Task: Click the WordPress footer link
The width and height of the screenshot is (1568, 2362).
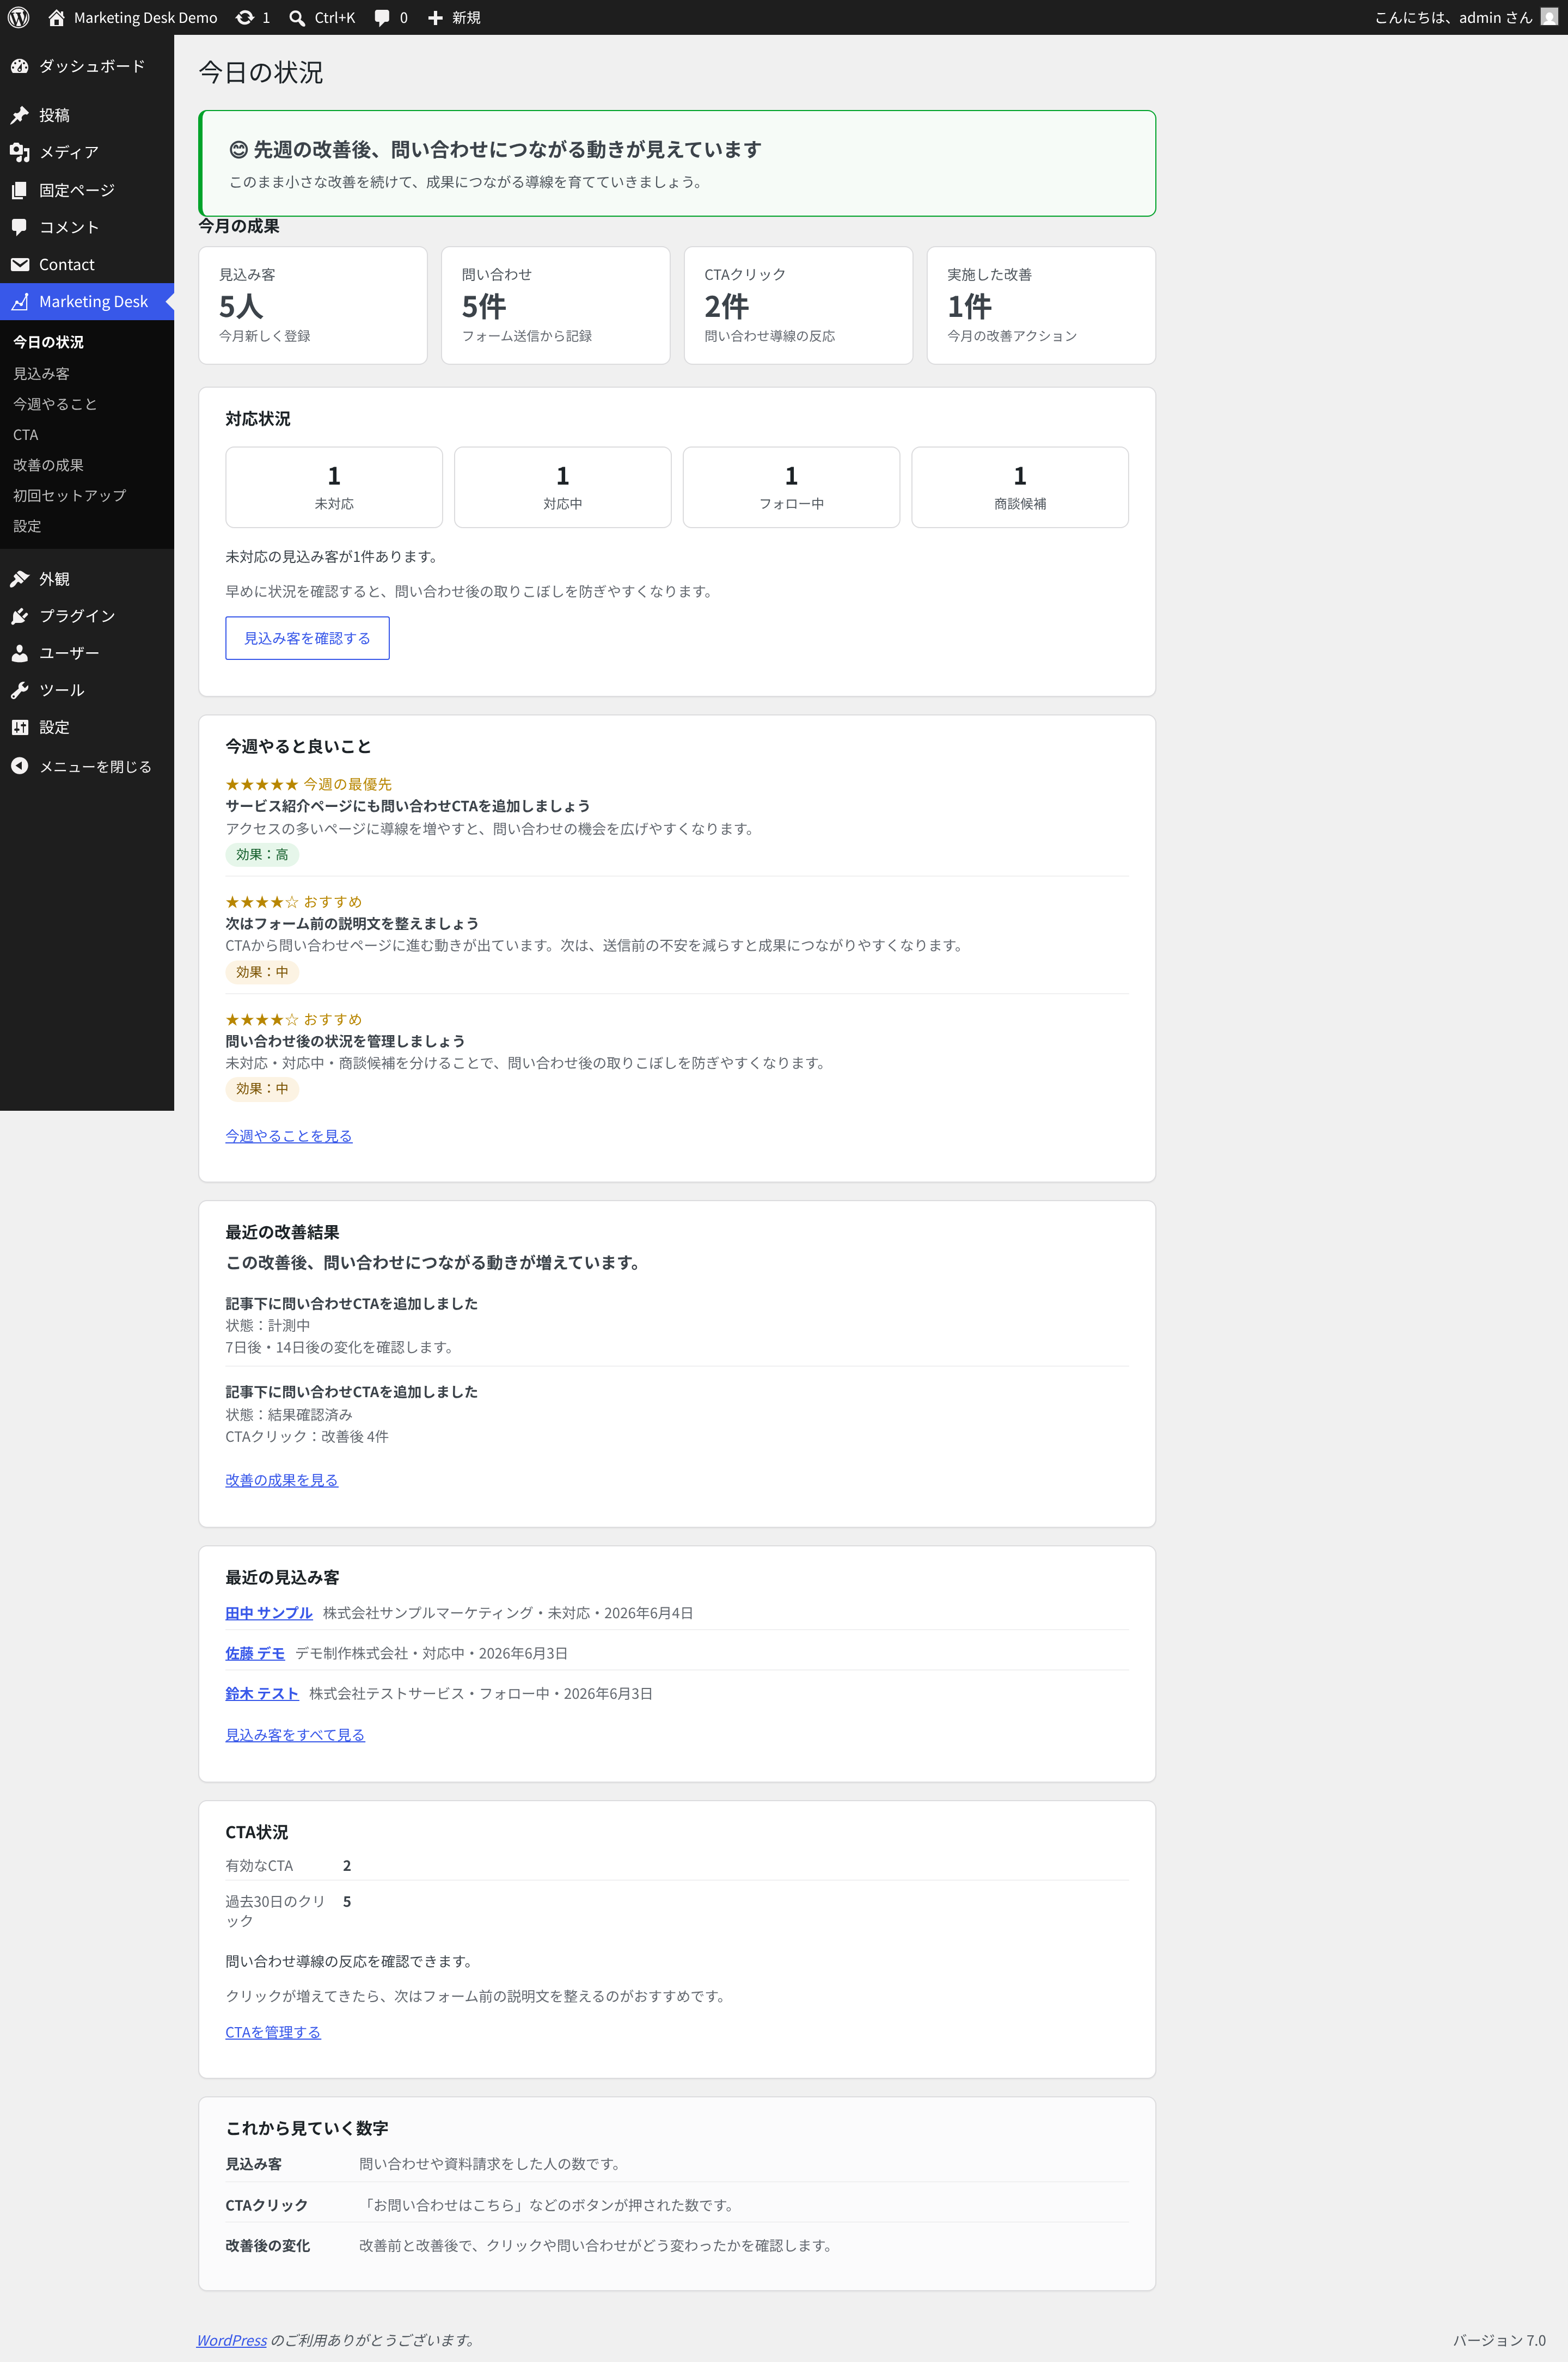Action: point(232,2339)
